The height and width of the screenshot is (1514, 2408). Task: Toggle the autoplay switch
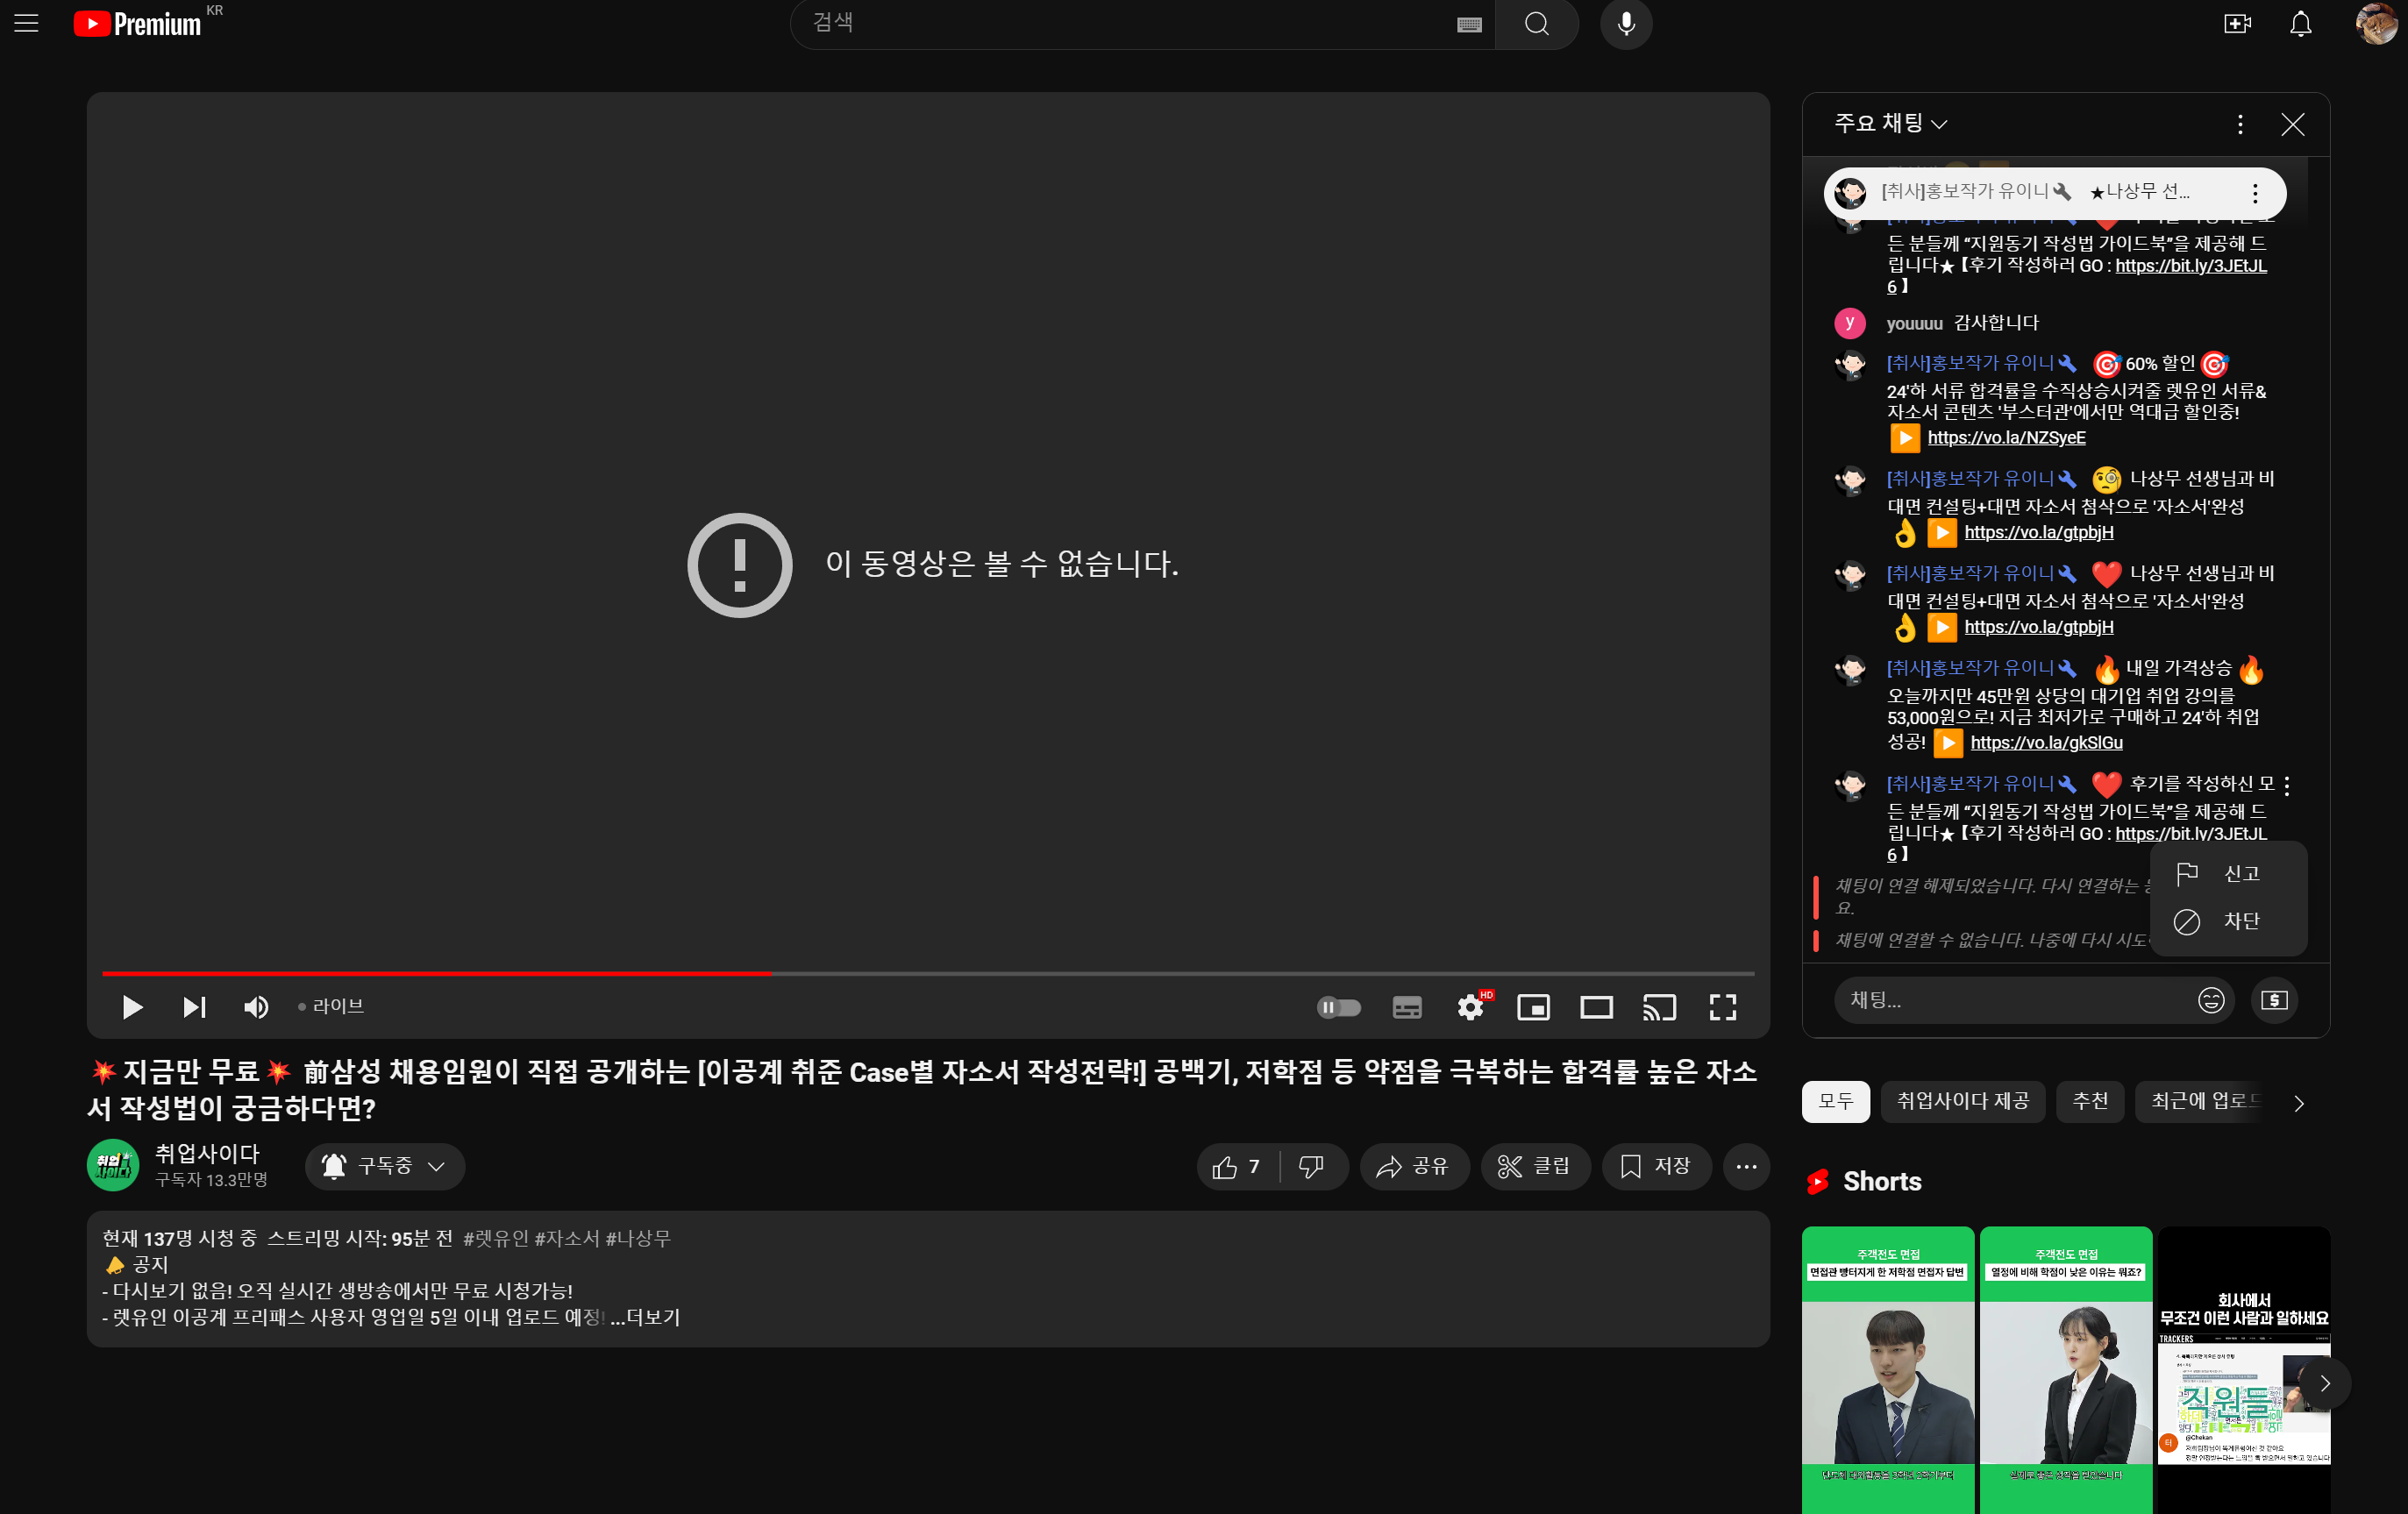(x=1339, y=1007)
